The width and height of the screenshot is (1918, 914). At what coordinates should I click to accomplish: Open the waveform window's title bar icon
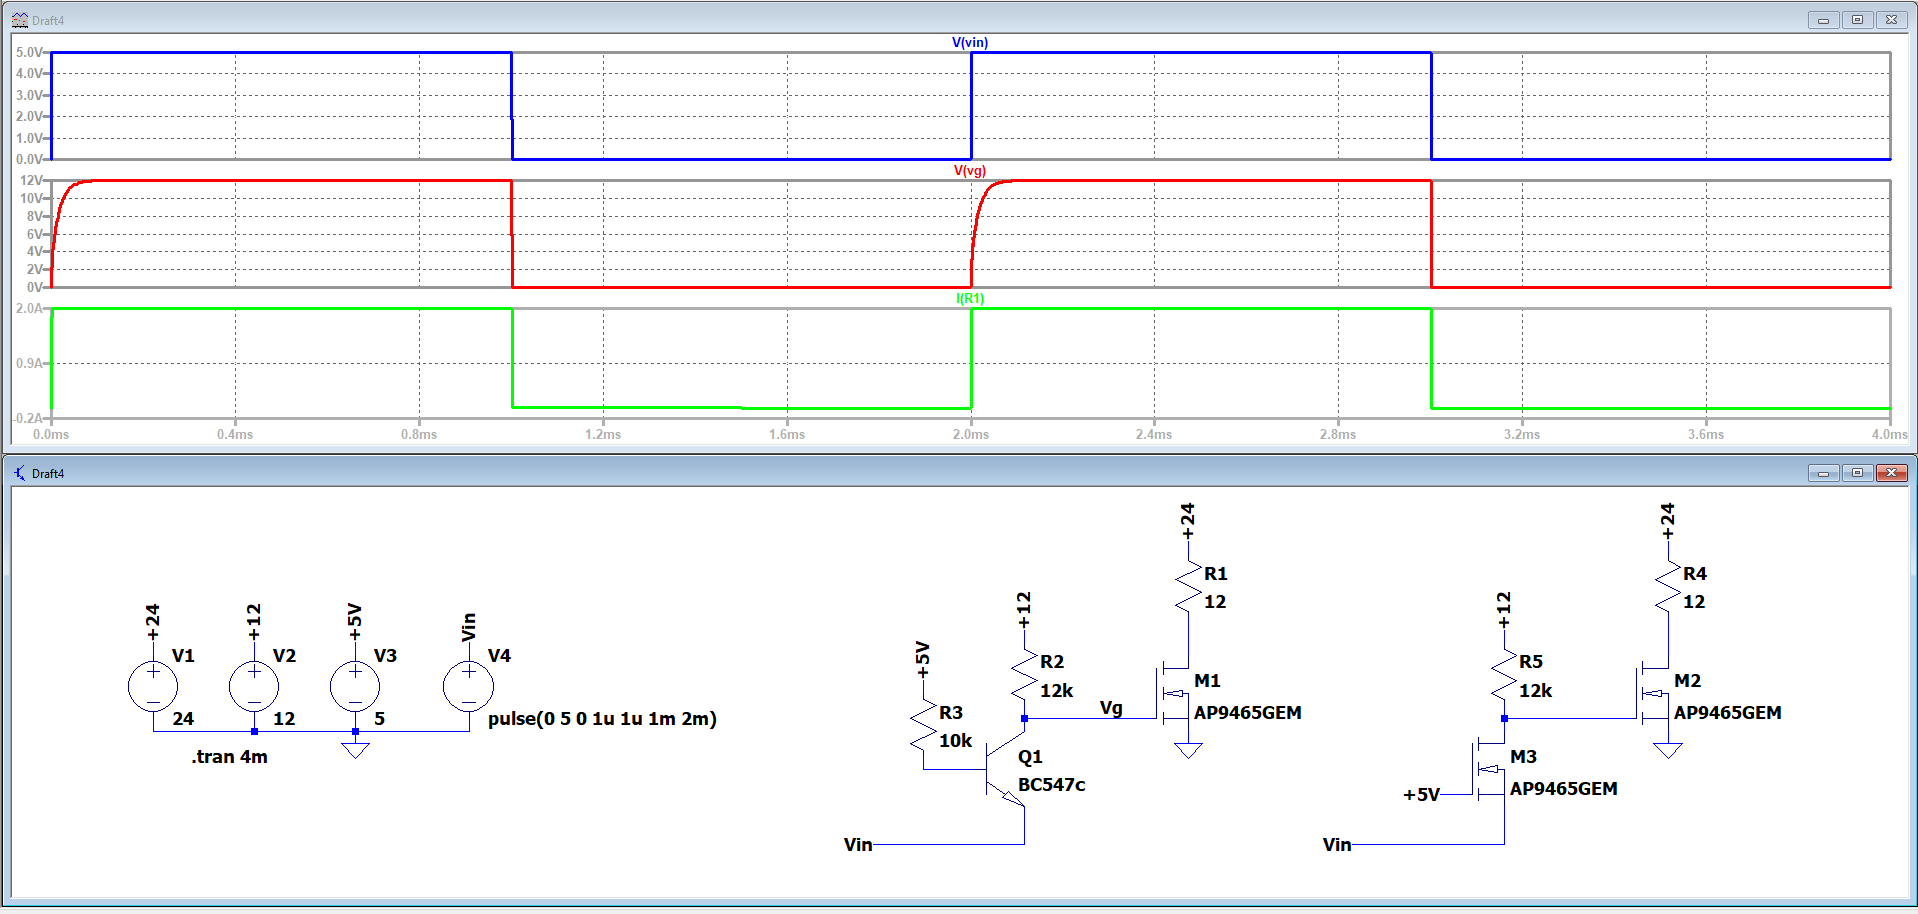[20, 20]
